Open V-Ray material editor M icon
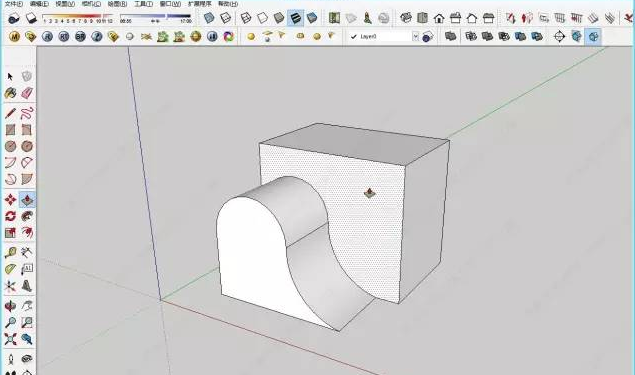The height and width of the screenshot is (375, 635). pos(14,37)
